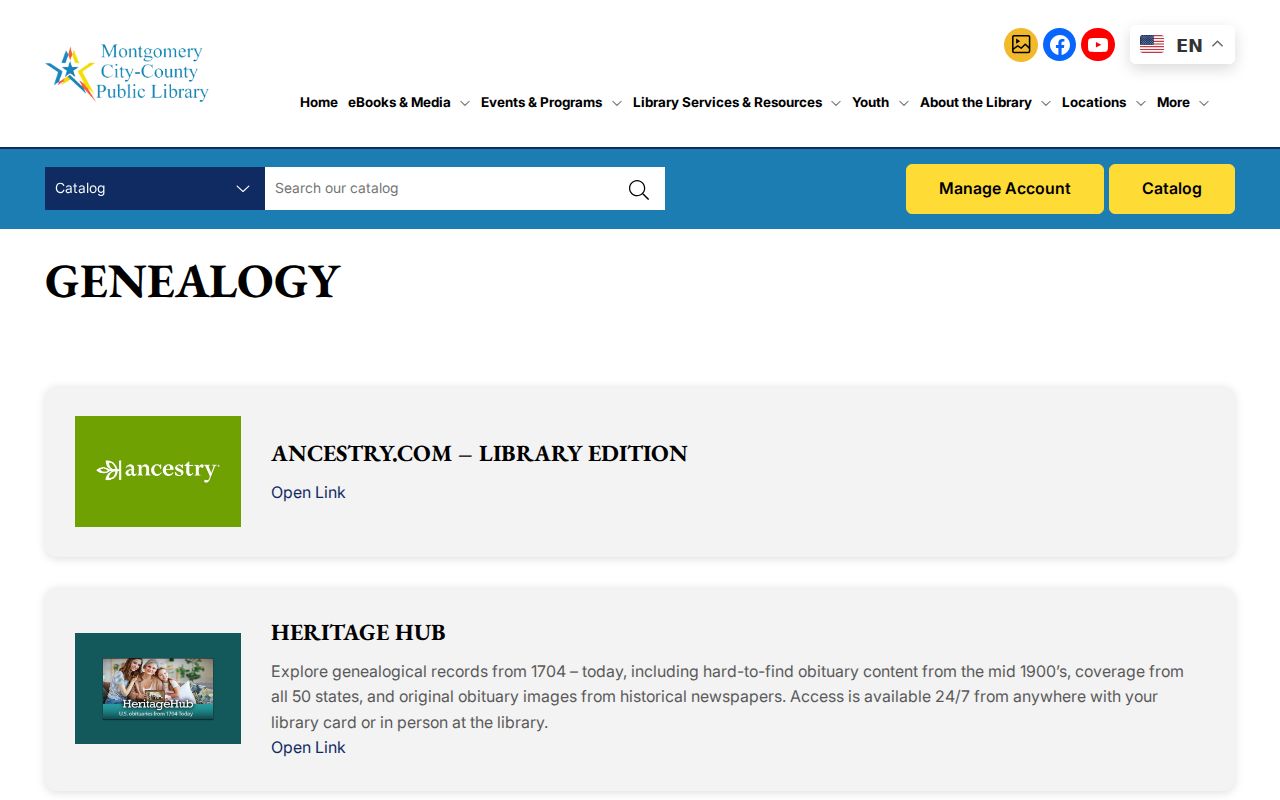This screenshot has width=1280, height=800.
Task: Click the Heritage Hub heading
Action: tap(358, 633)
